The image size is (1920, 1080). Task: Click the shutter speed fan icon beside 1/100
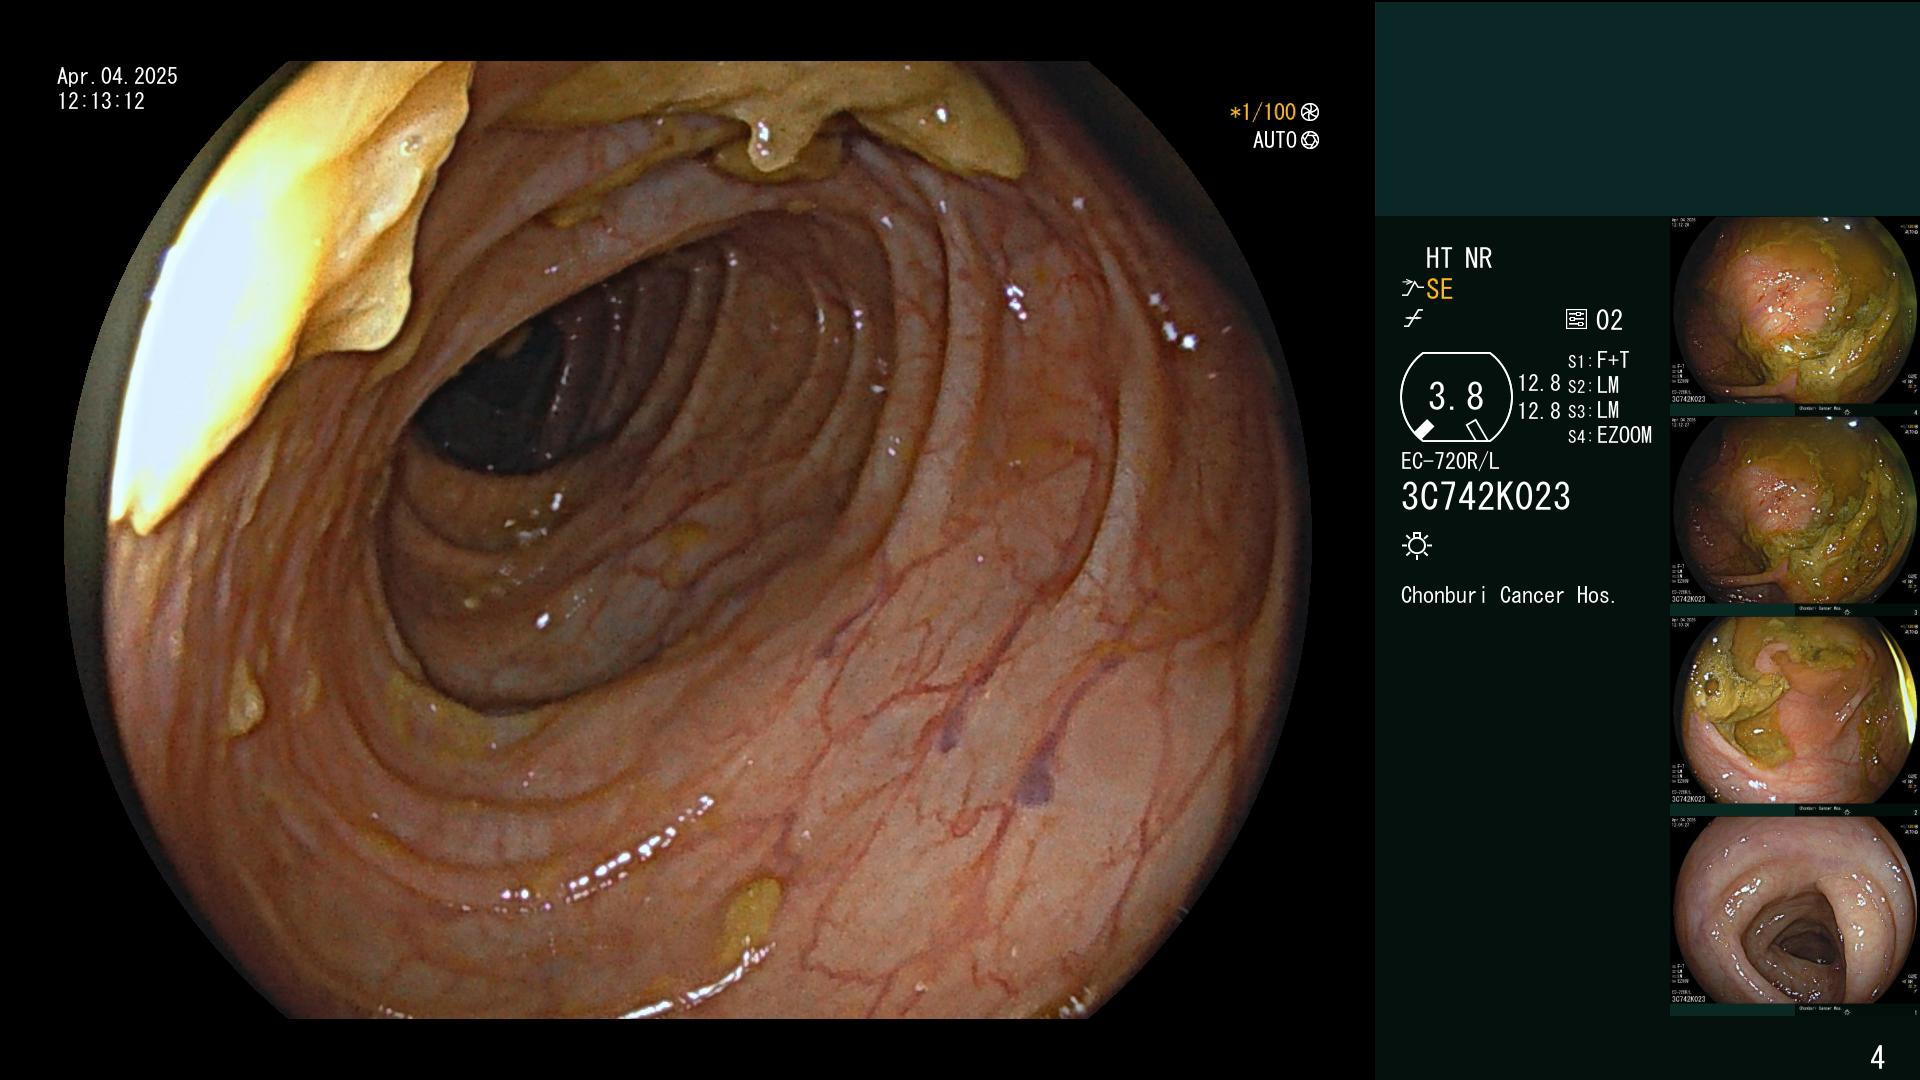(x=1310, y=113)
